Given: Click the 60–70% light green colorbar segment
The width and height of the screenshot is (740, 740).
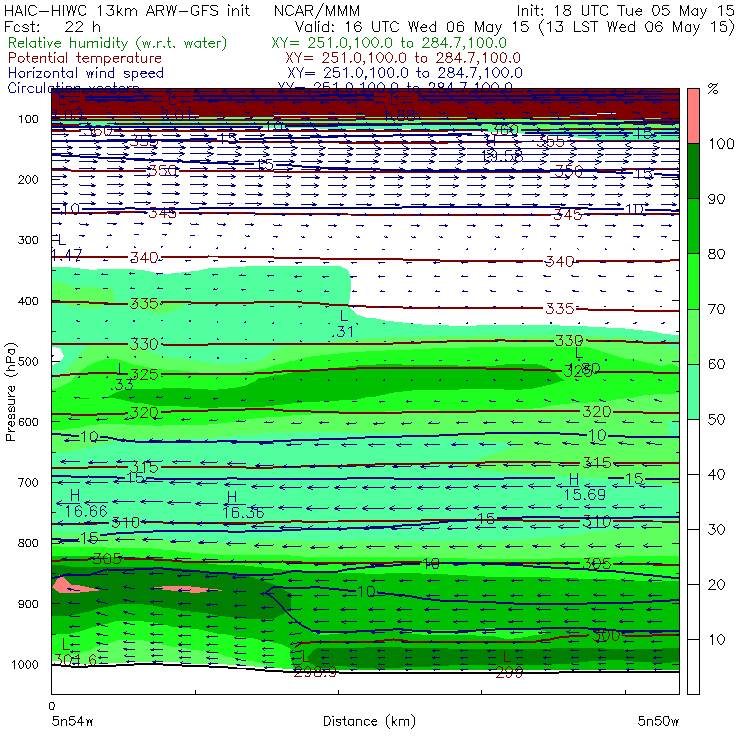Looking at the screenshot, I should (693, 336).
